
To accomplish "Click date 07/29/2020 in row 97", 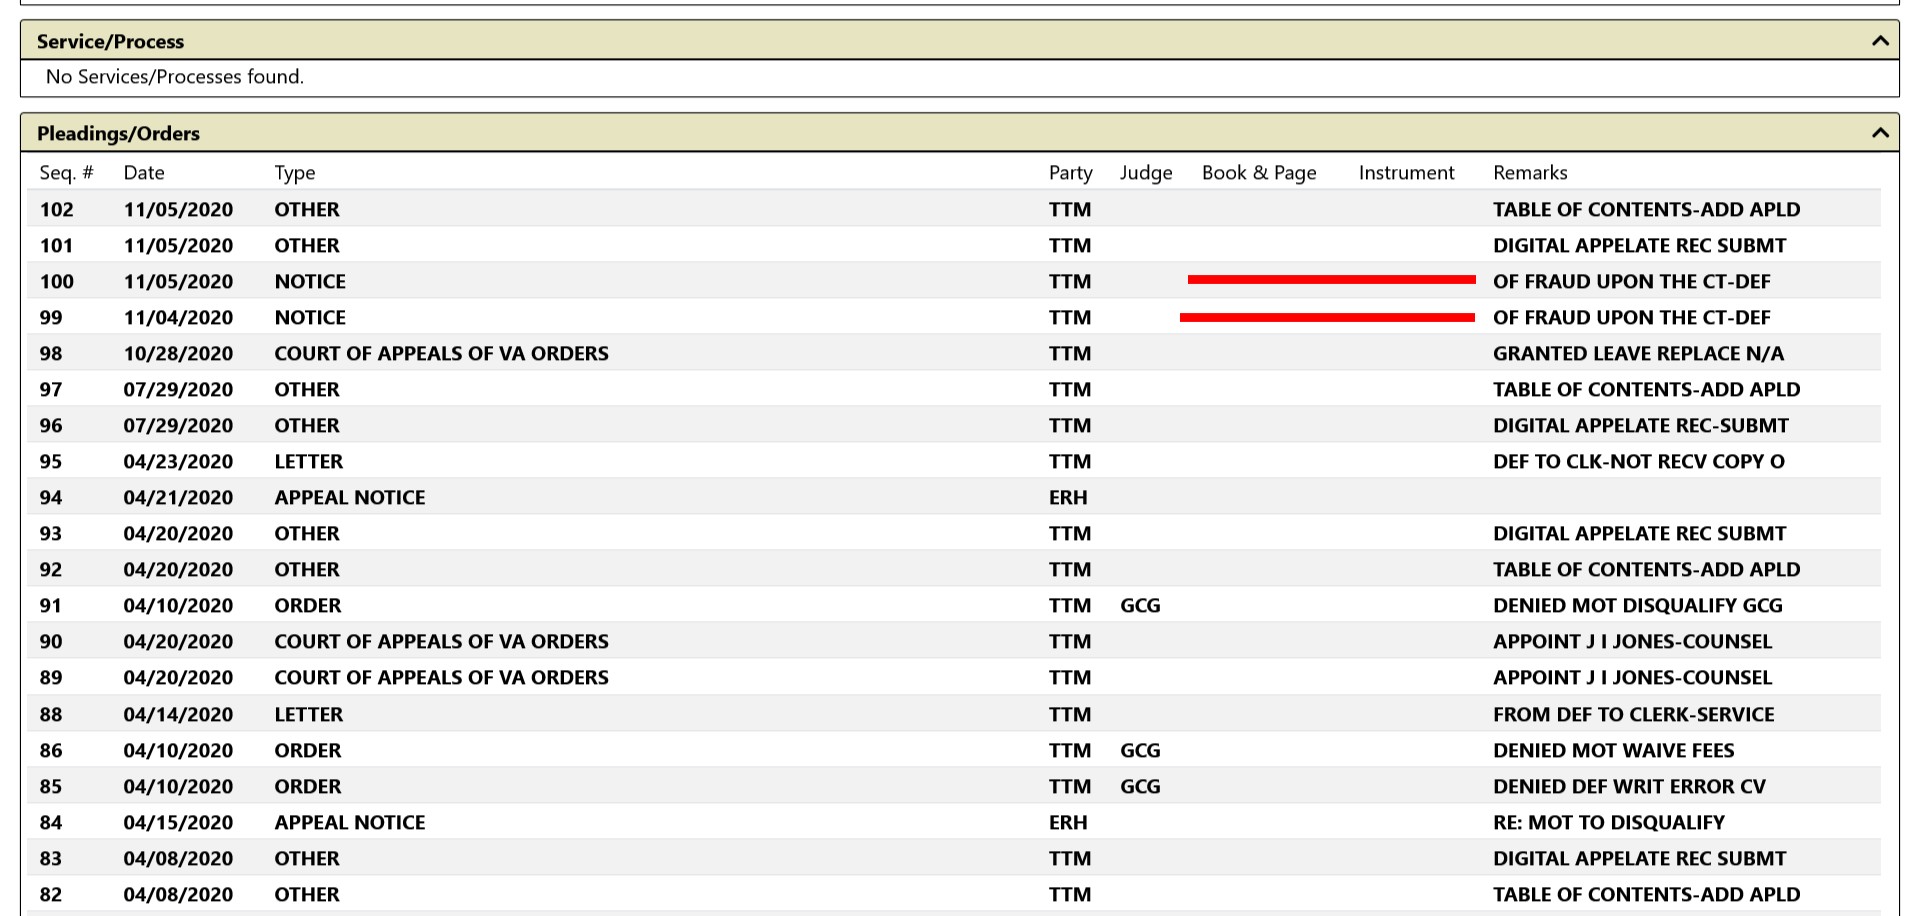I will click(x=178, y=389).
